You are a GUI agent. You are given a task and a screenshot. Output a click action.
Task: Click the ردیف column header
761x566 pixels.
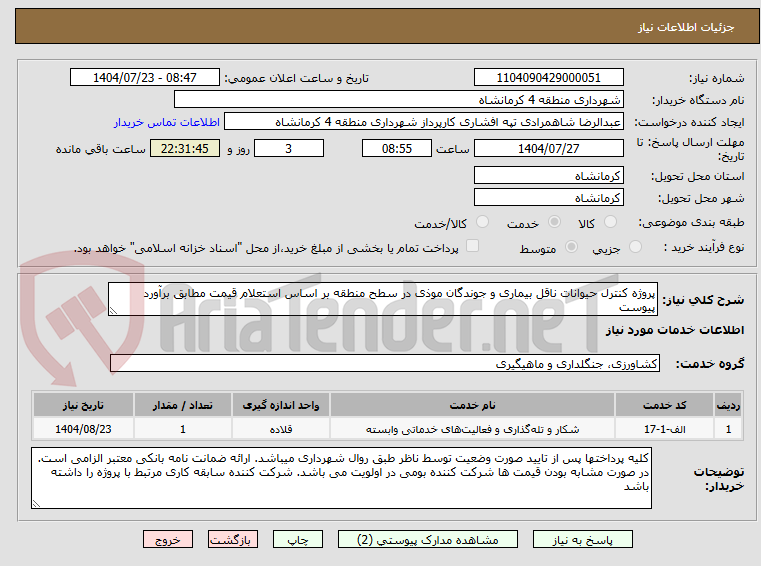[x=728, y=405]
